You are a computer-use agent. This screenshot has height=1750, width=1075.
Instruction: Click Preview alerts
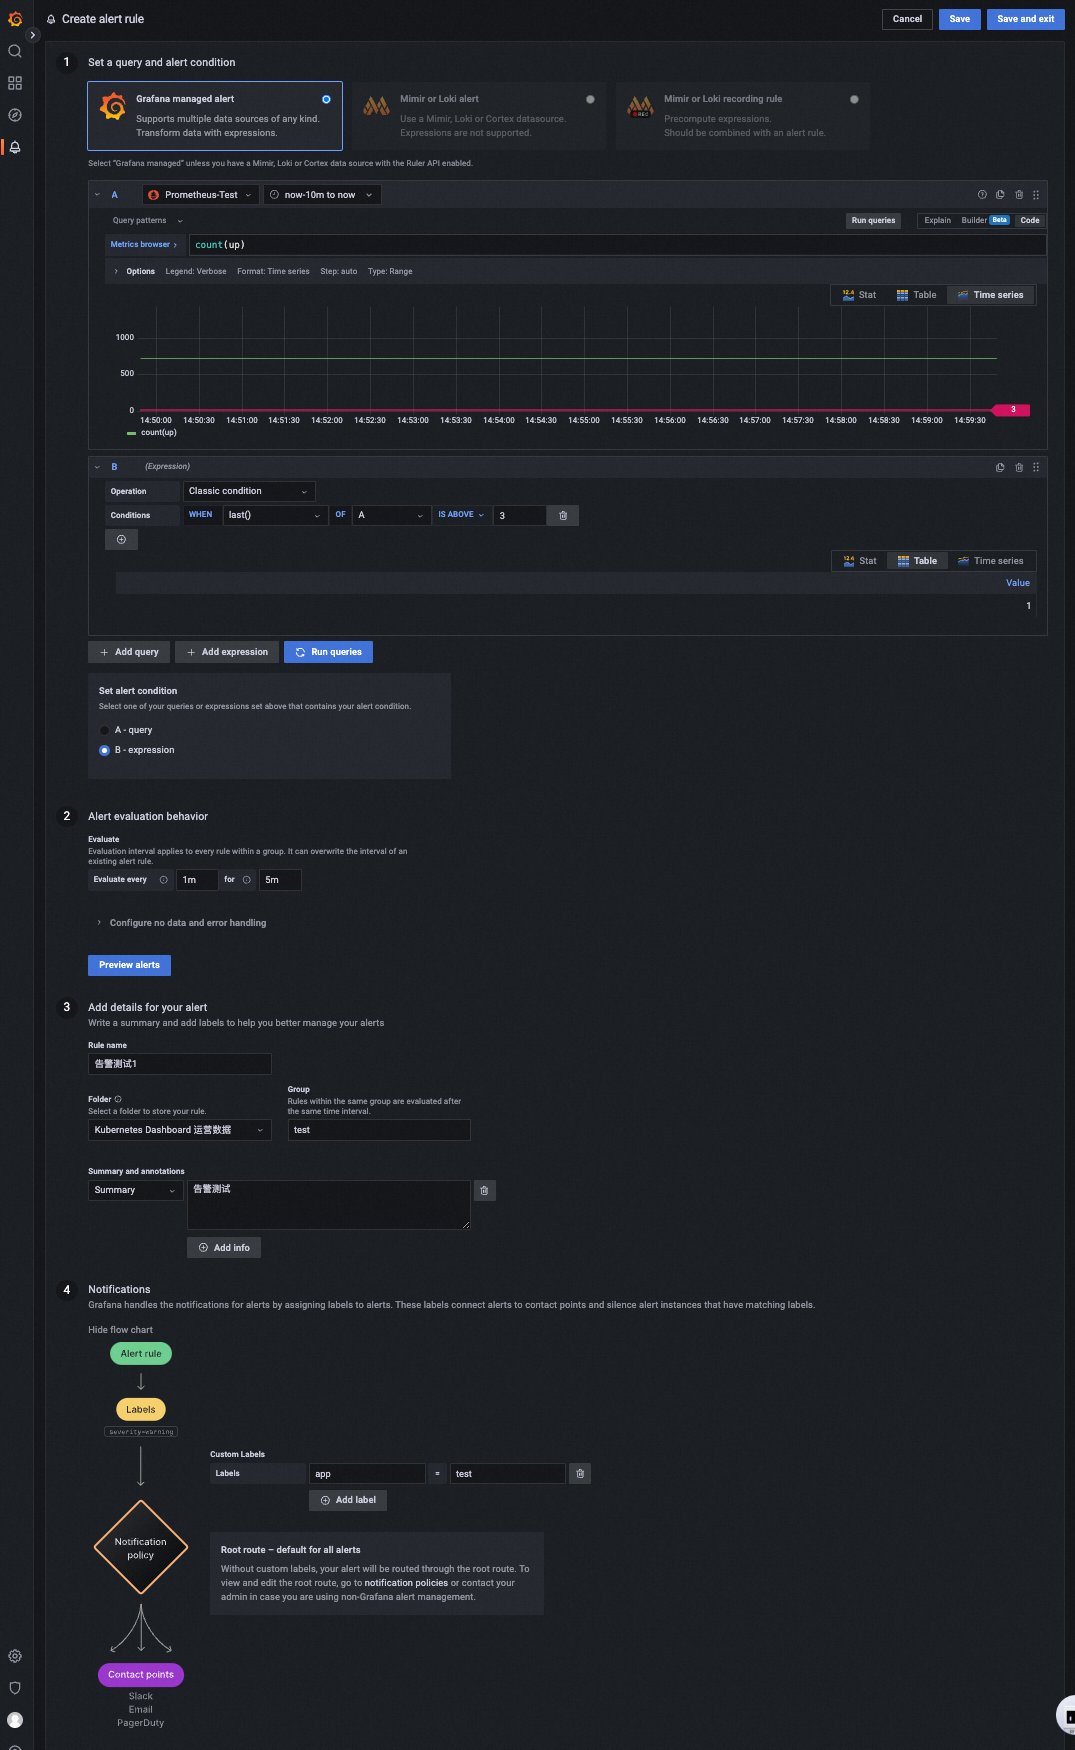(x=129, y=966)
